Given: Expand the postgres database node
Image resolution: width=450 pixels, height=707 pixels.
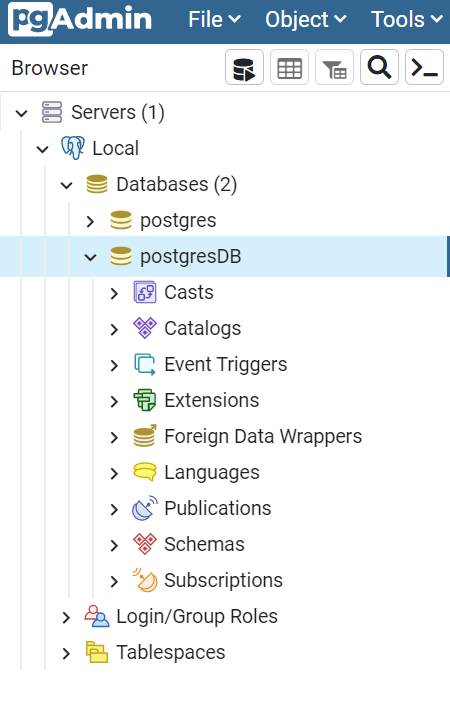Looking at the screenshot, I should coord(90,221).
